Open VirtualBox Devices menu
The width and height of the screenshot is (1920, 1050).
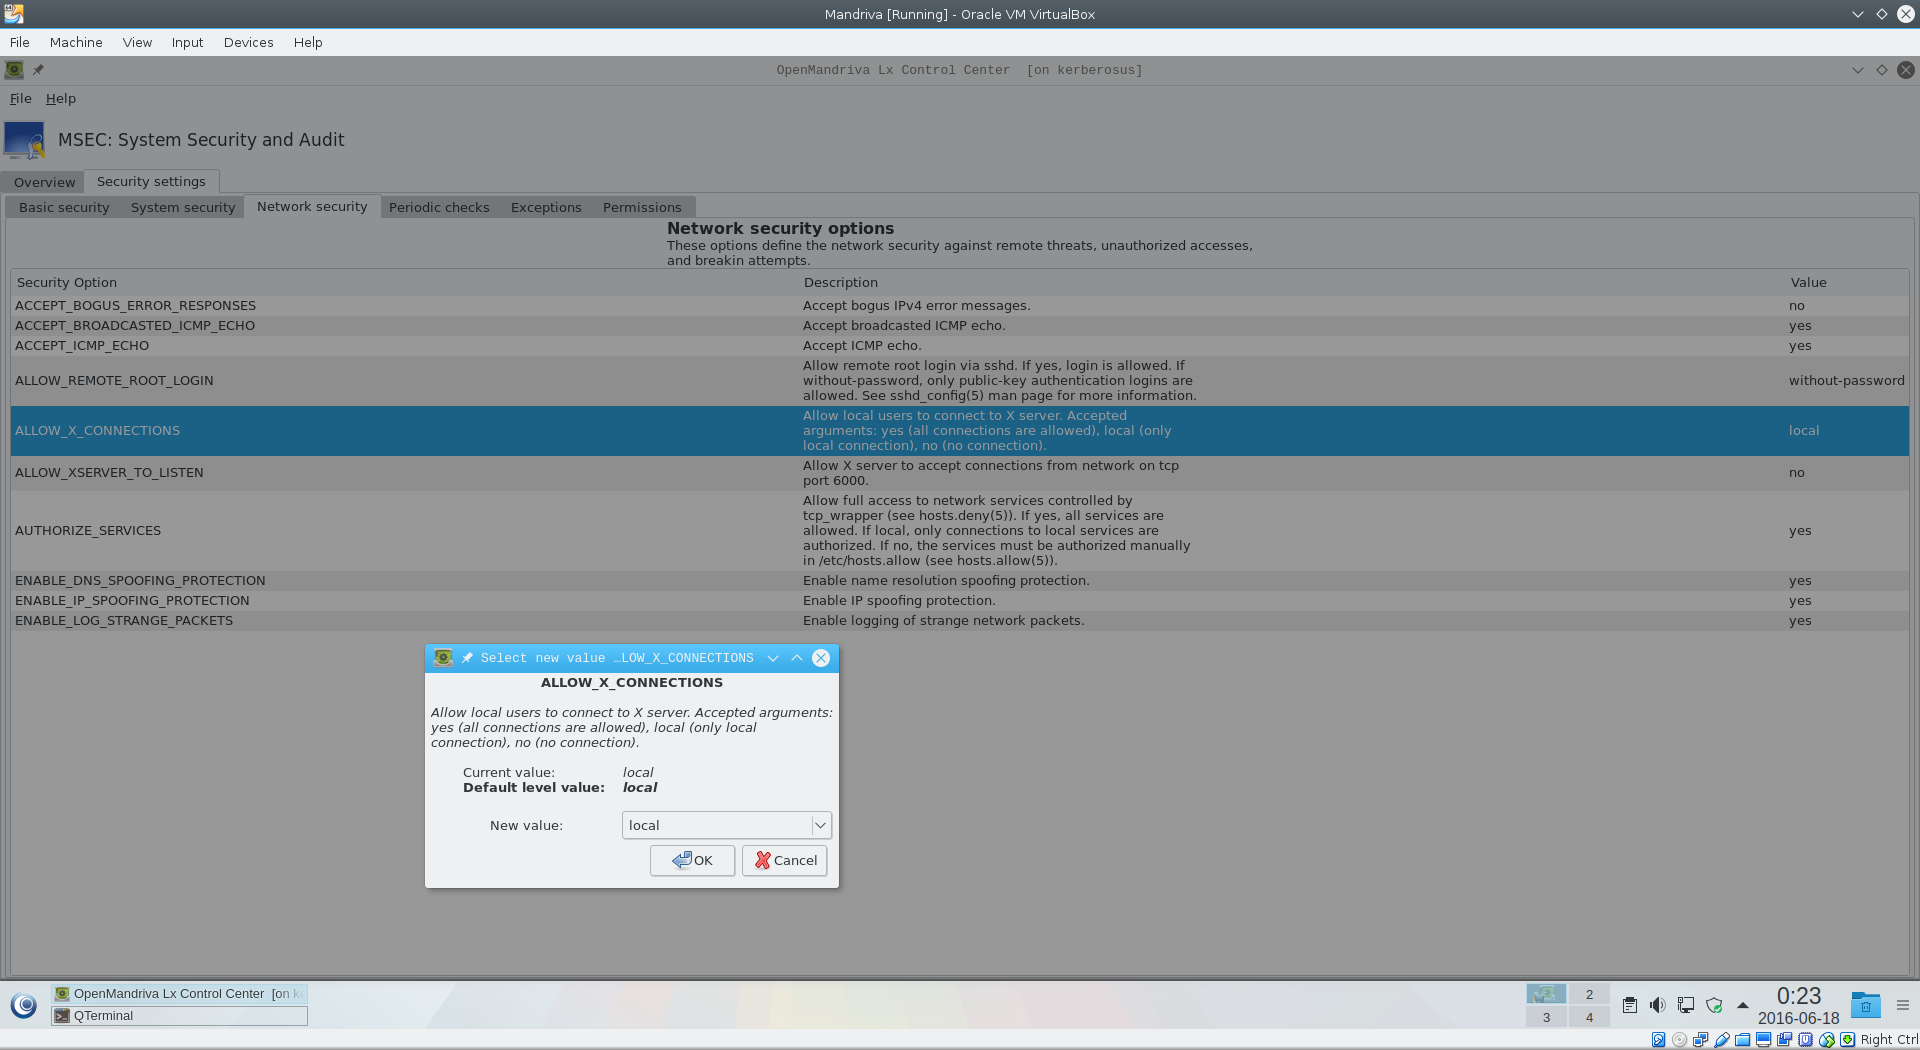point(248,42)
